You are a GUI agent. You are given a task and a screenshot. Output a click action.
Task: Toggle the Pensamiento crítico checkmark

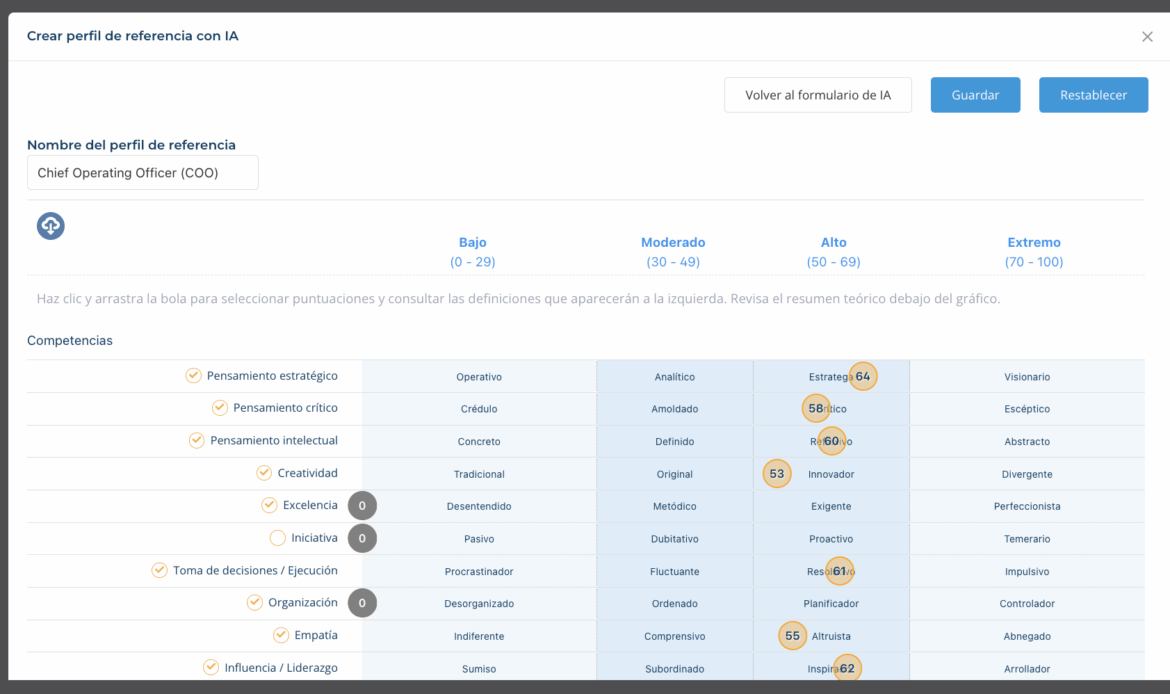(219, 408)
